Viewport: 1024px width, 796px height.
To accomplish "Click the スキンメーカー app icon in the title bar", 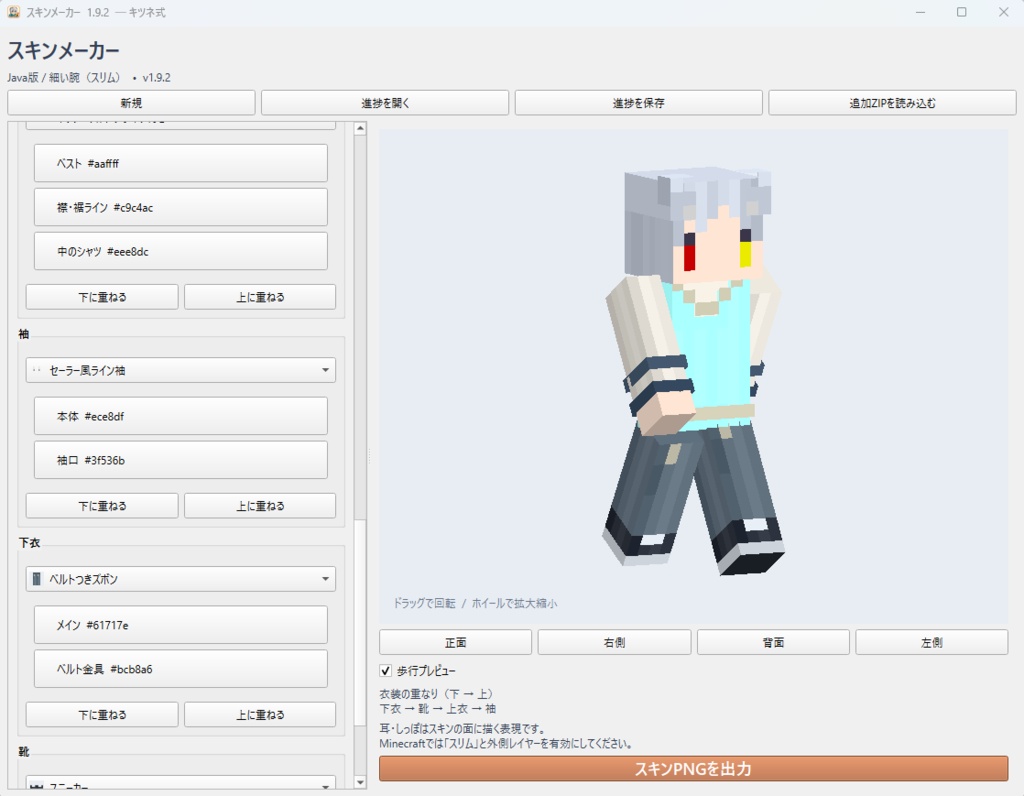I will click(x=13, y=12).
